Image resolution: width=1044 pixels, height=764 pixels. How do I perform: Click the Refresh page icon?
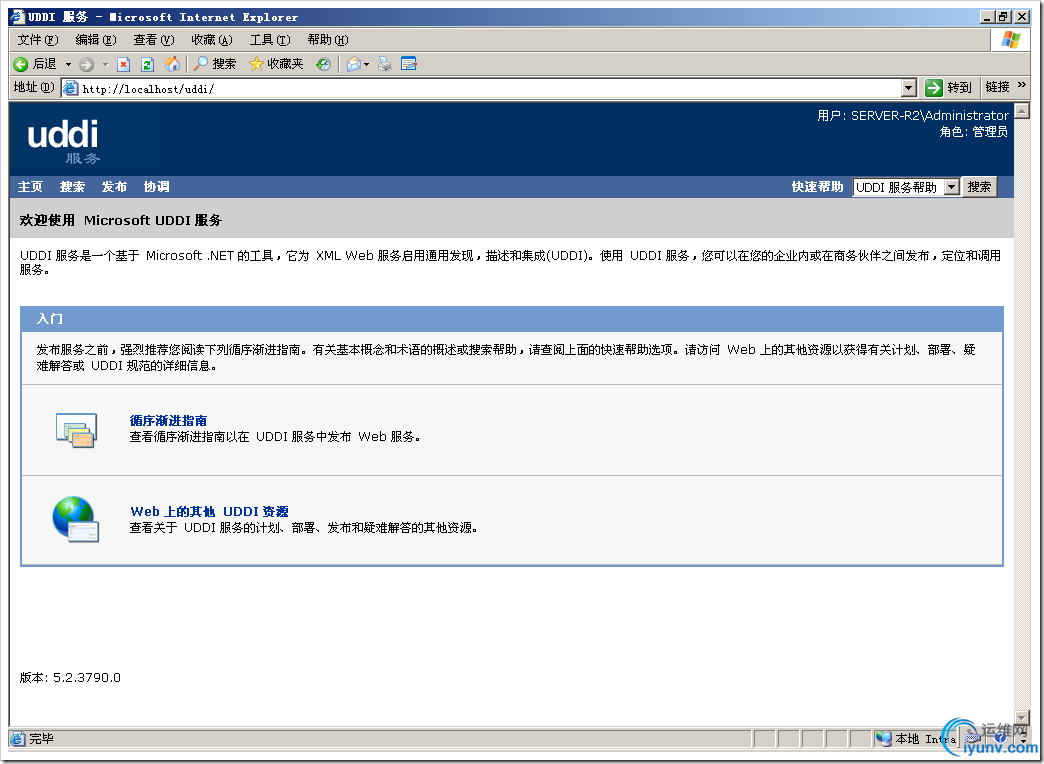(x=147, y=64)
